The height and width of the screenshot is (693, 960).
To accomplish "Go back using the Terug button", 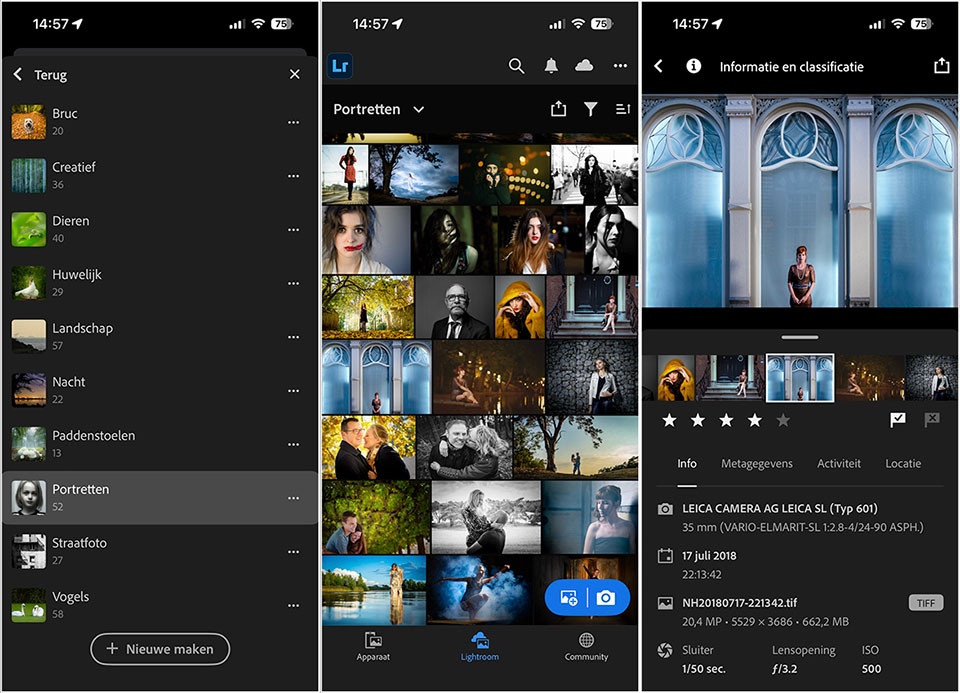I will pos(40,75).
